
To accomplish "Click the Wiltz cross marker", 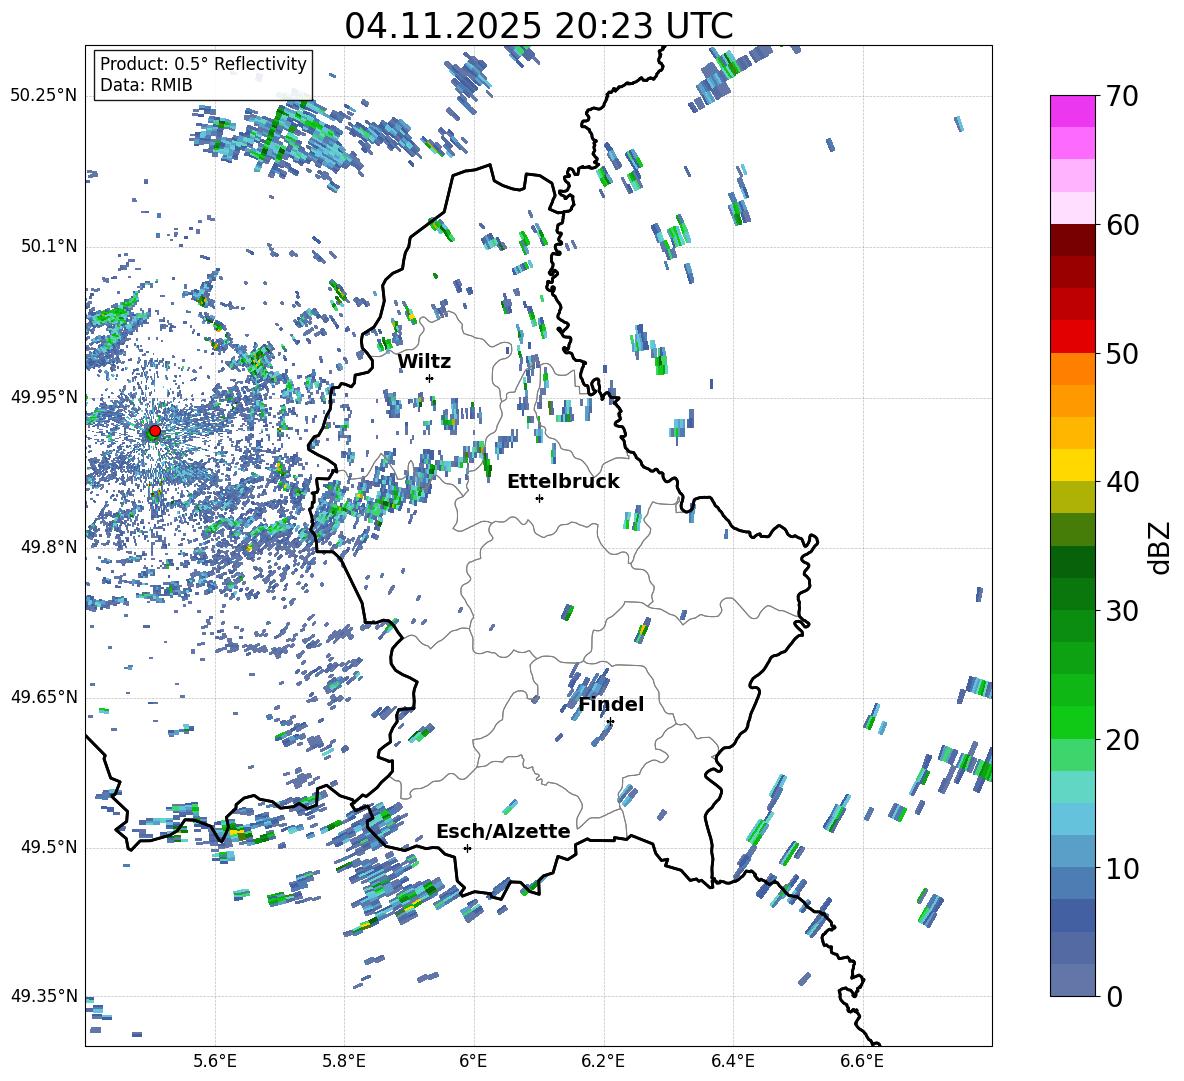I will tap(430, 378).
